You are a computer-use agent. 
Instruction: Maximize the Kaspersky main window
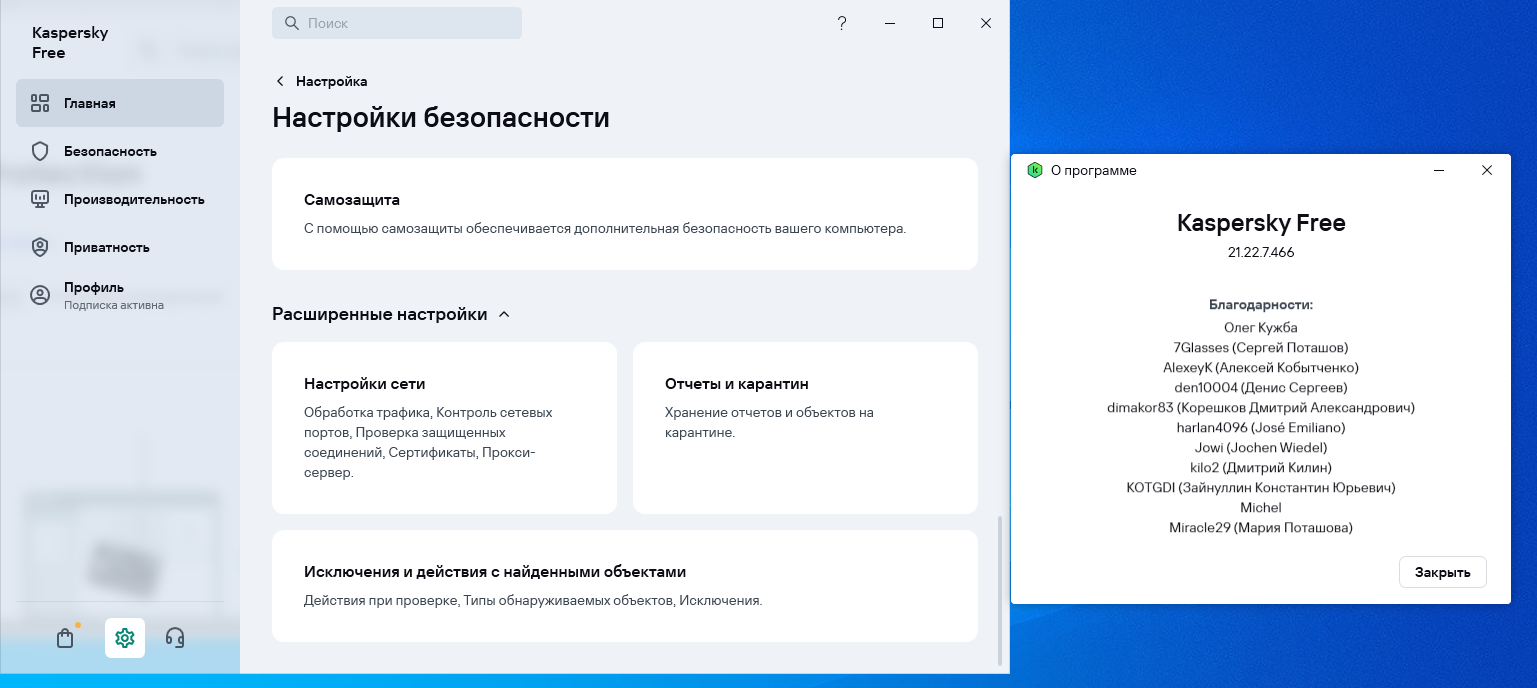(x=938, y=23)
